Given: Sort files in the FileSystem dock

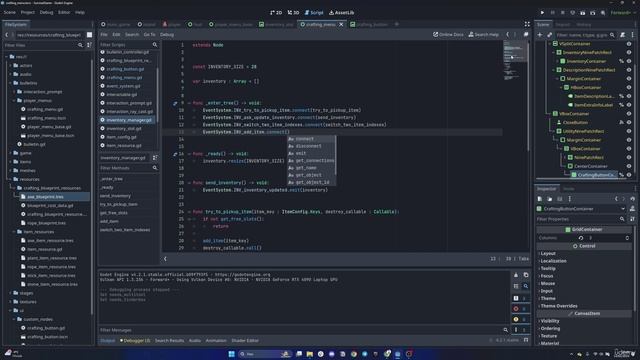Looking at the screenshot, I should 89,45.
